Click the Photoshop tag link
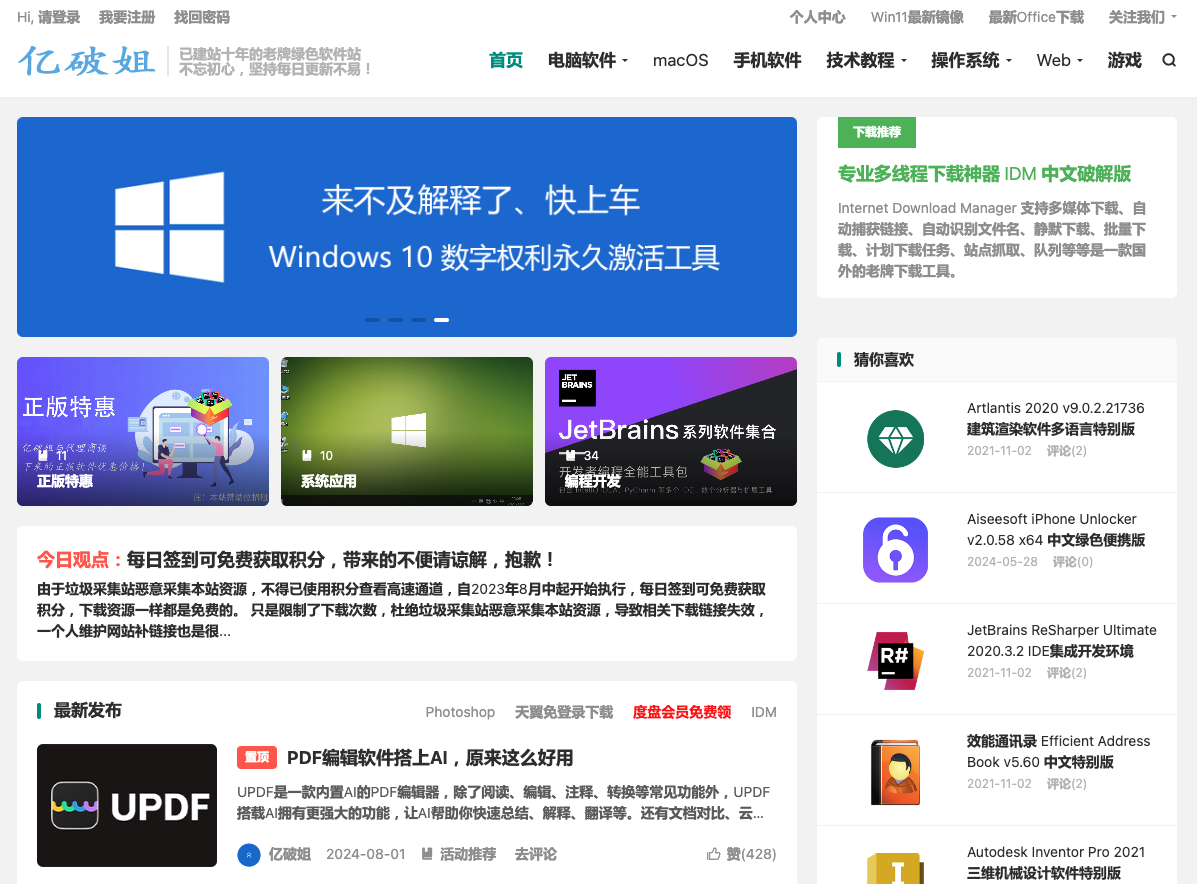Screen dimensions: 1197x884 (x=460, y=712)
